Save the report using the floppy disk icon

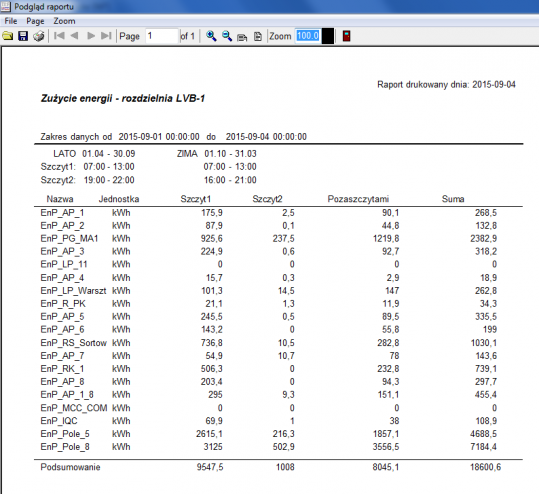point(23,36)
